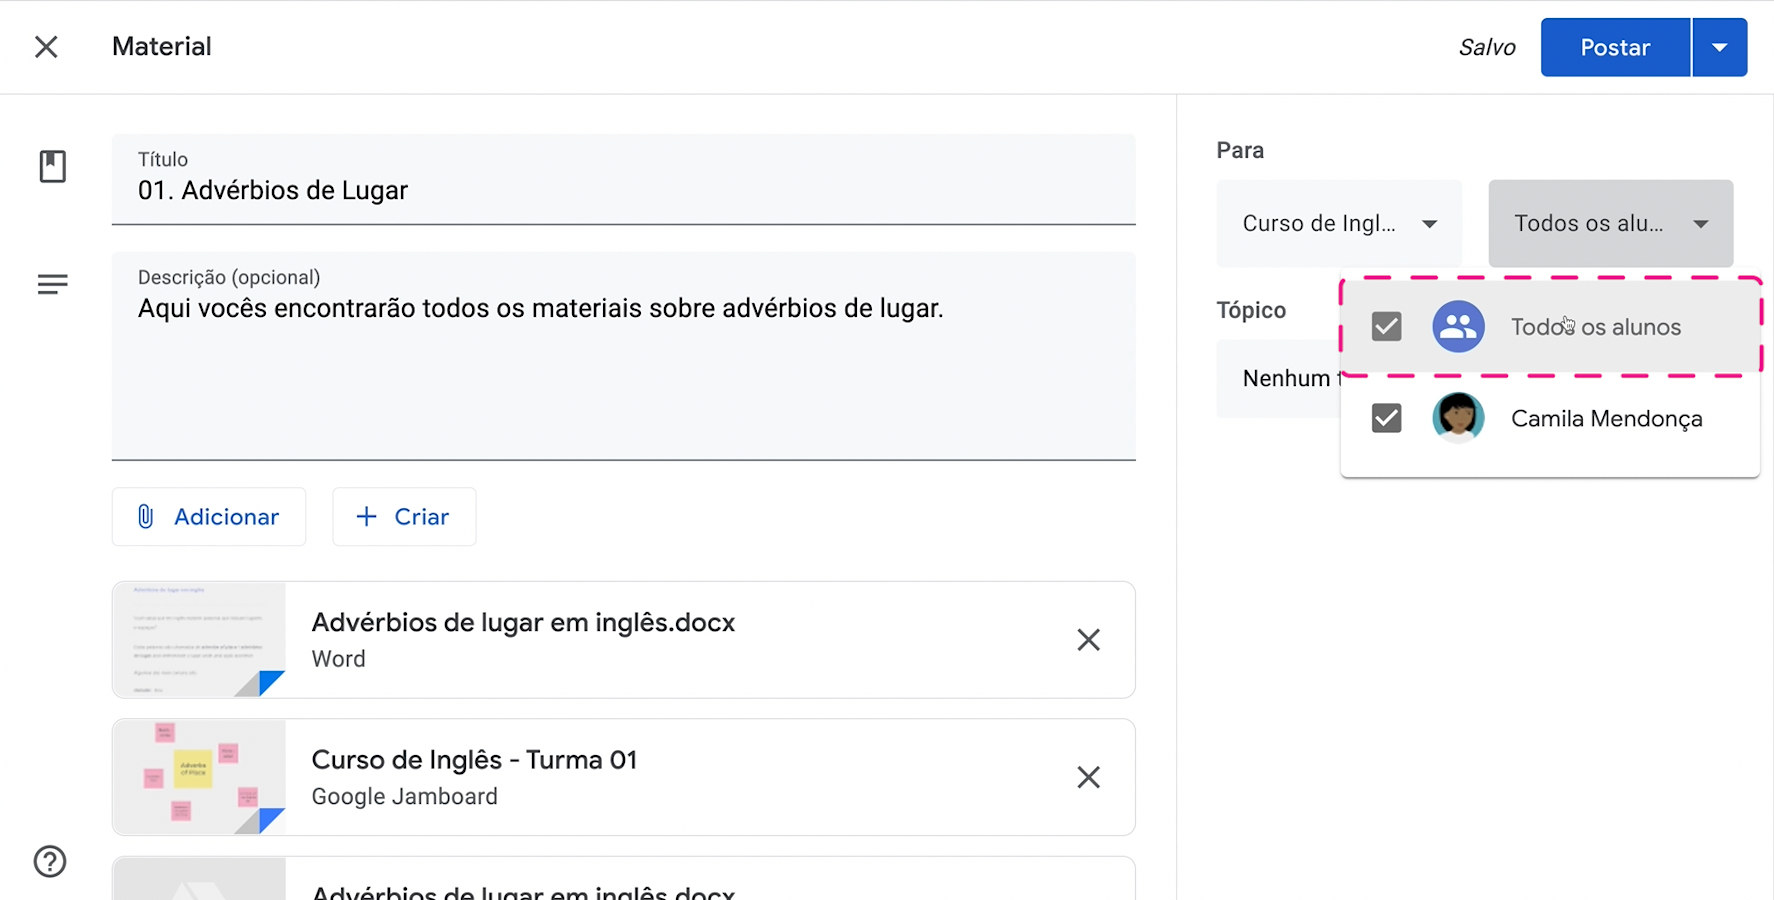The height and width of the screenshot is (900, 1774).
Task: Open the Nenhum topic dropdown
Action: (x=1278, y=378)
